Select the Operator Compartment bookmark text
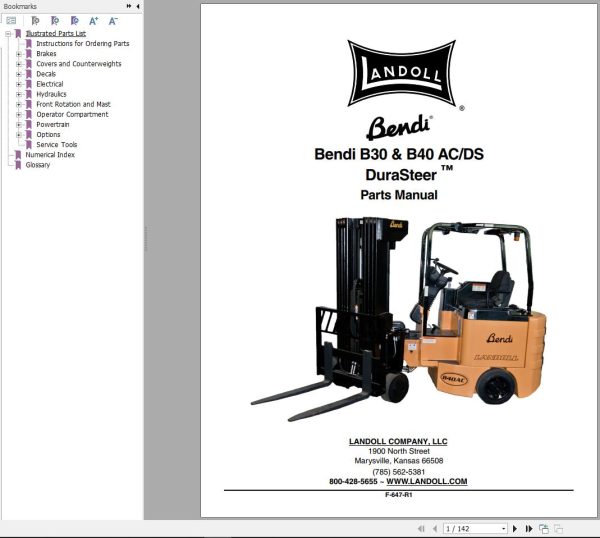 pos(72,114)
